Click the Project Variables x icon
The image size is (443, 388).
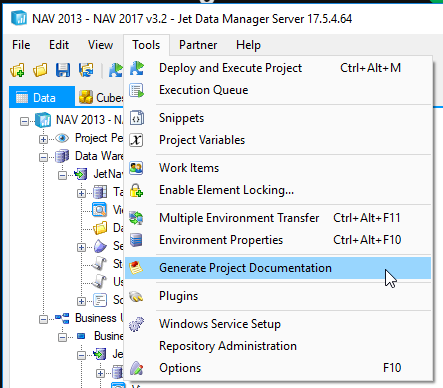click(x=136, y=140)
